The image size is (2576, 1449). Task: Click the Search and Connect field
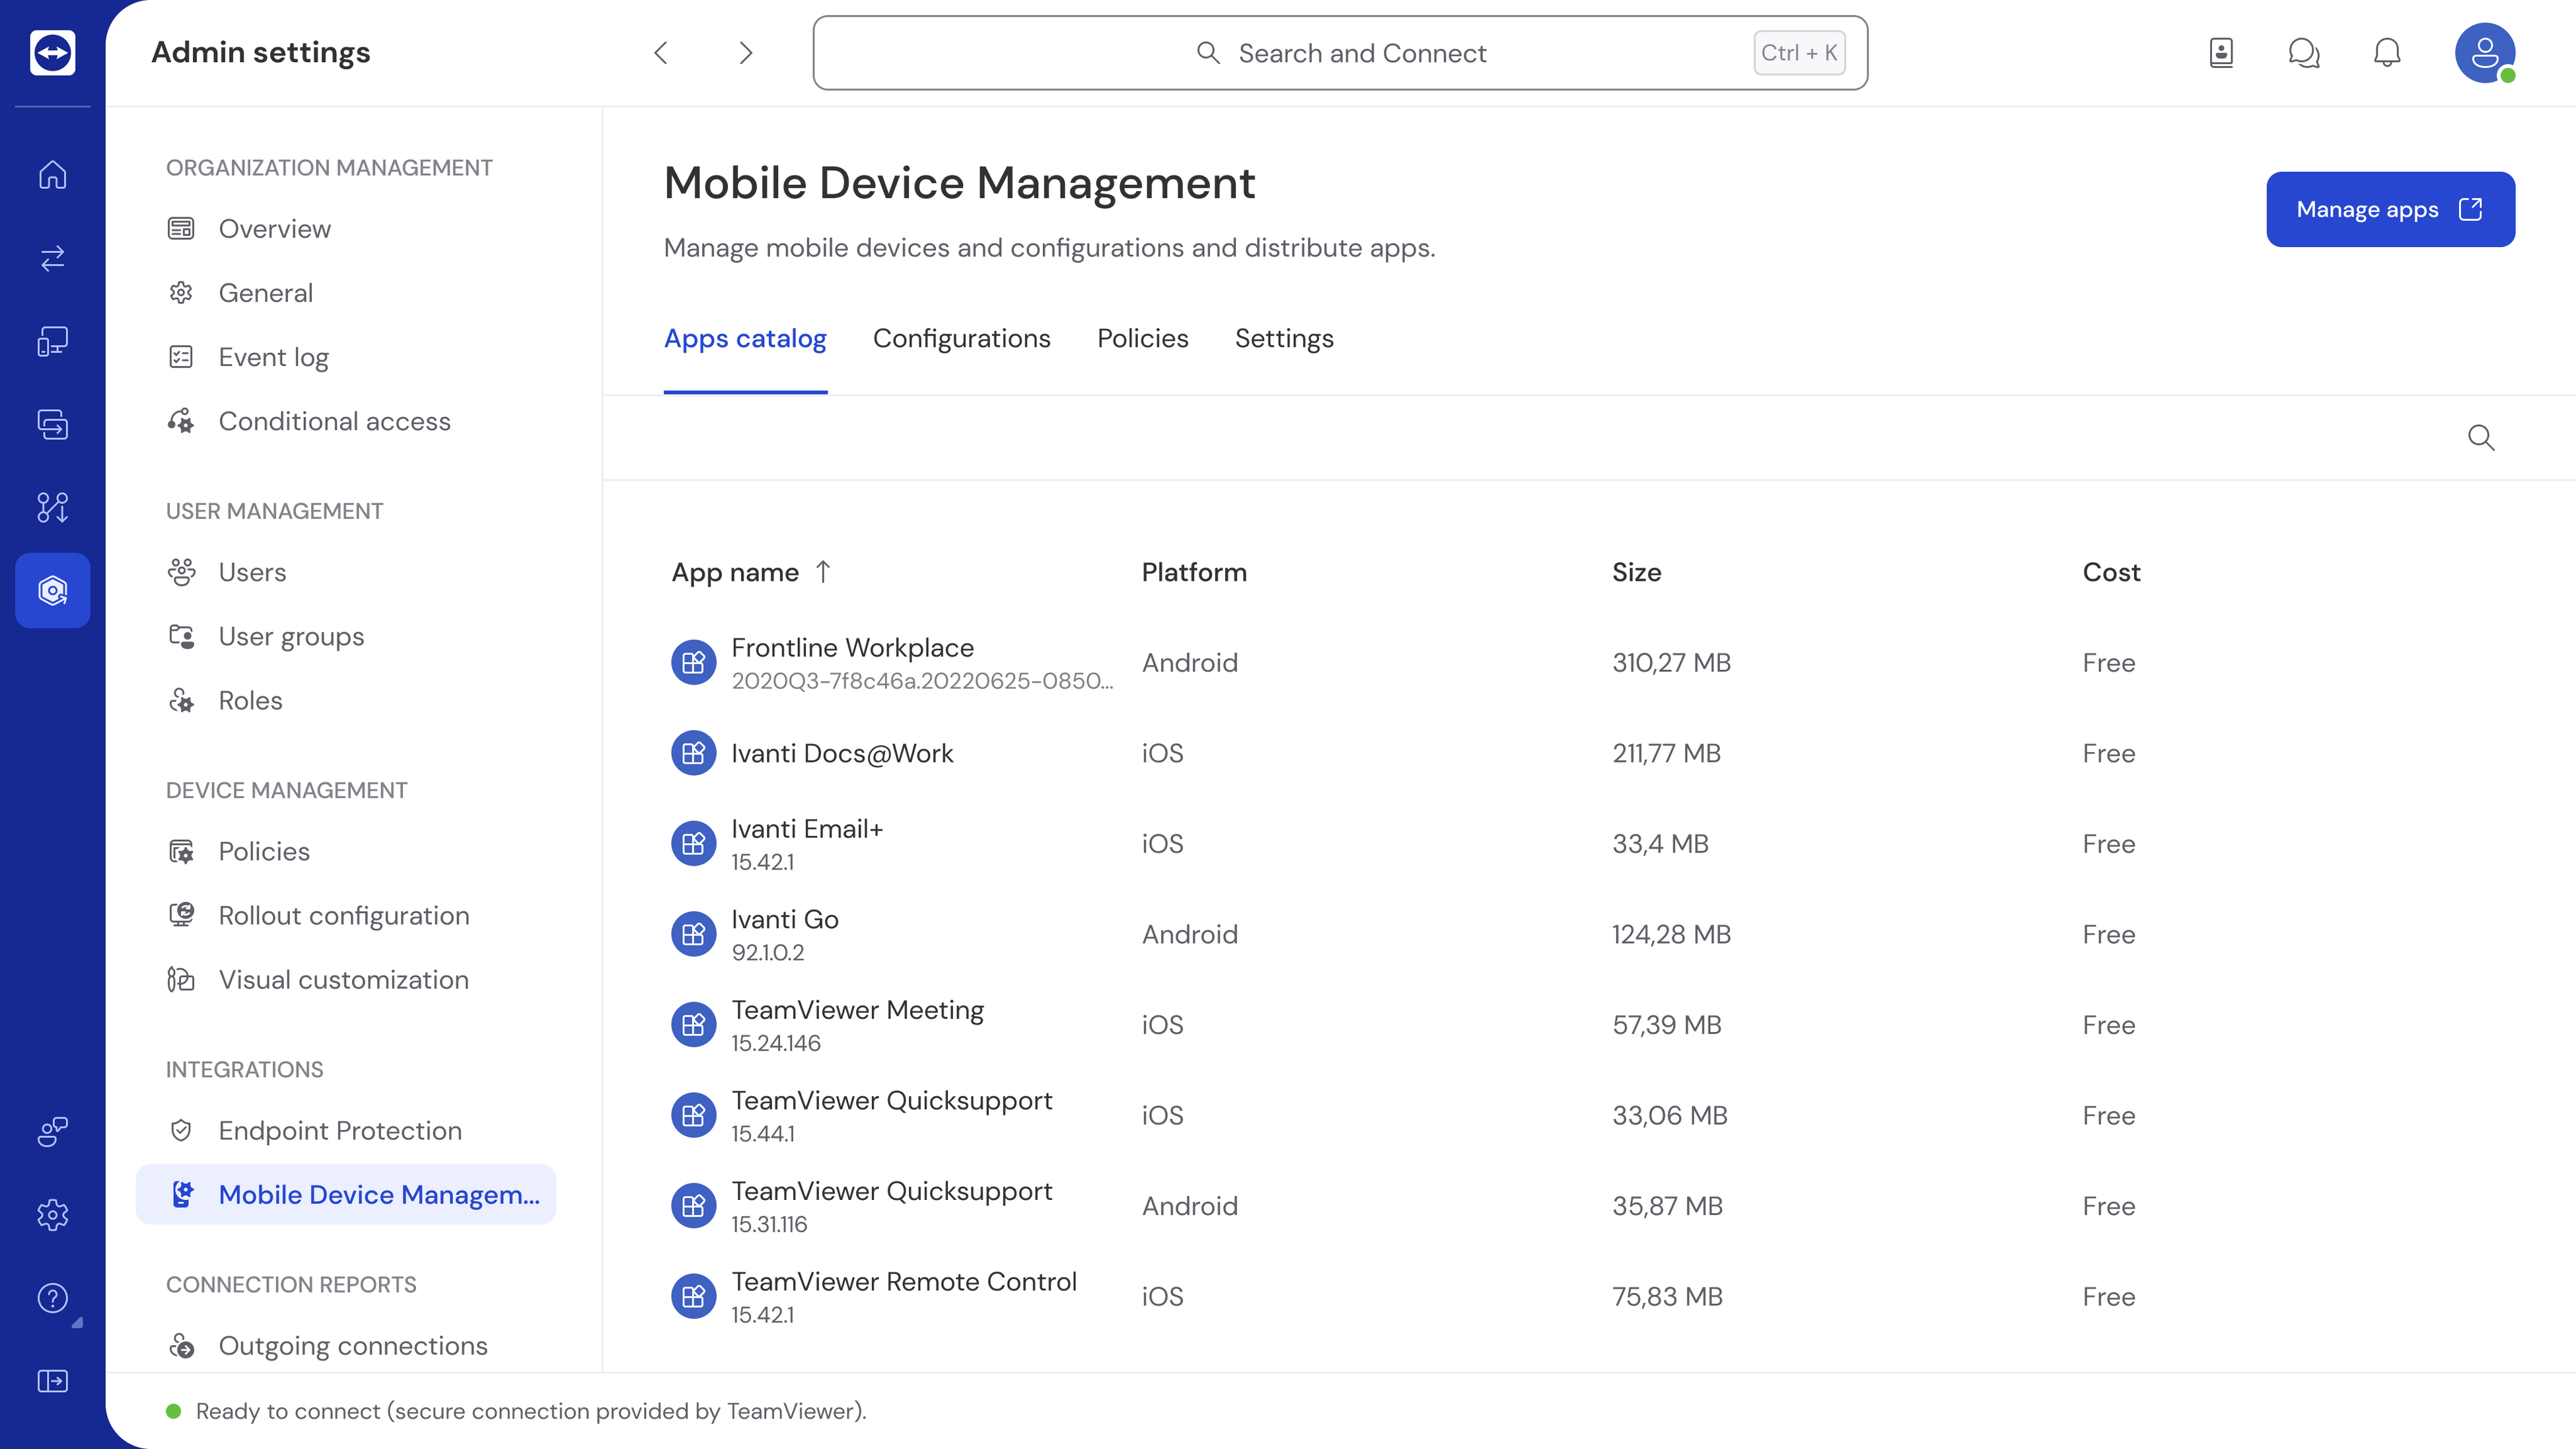click(x=1340, y=53)
